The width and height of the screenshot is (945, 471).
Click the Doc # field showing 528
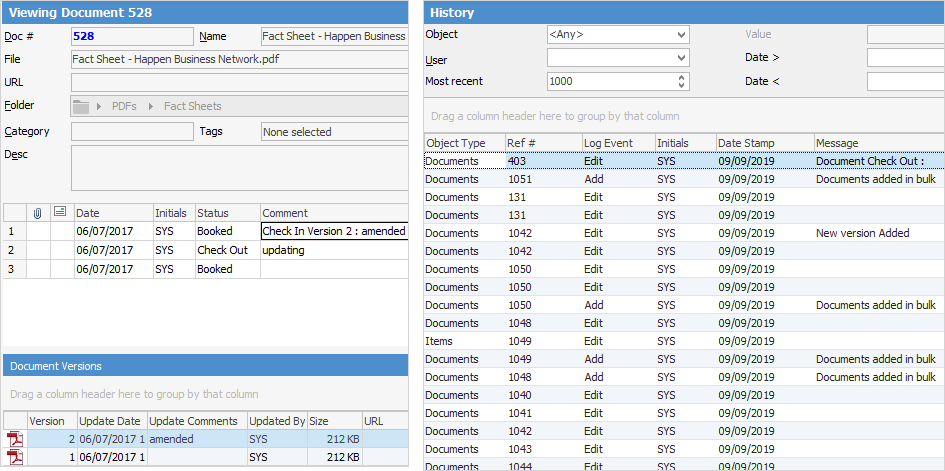click(130, 36)
